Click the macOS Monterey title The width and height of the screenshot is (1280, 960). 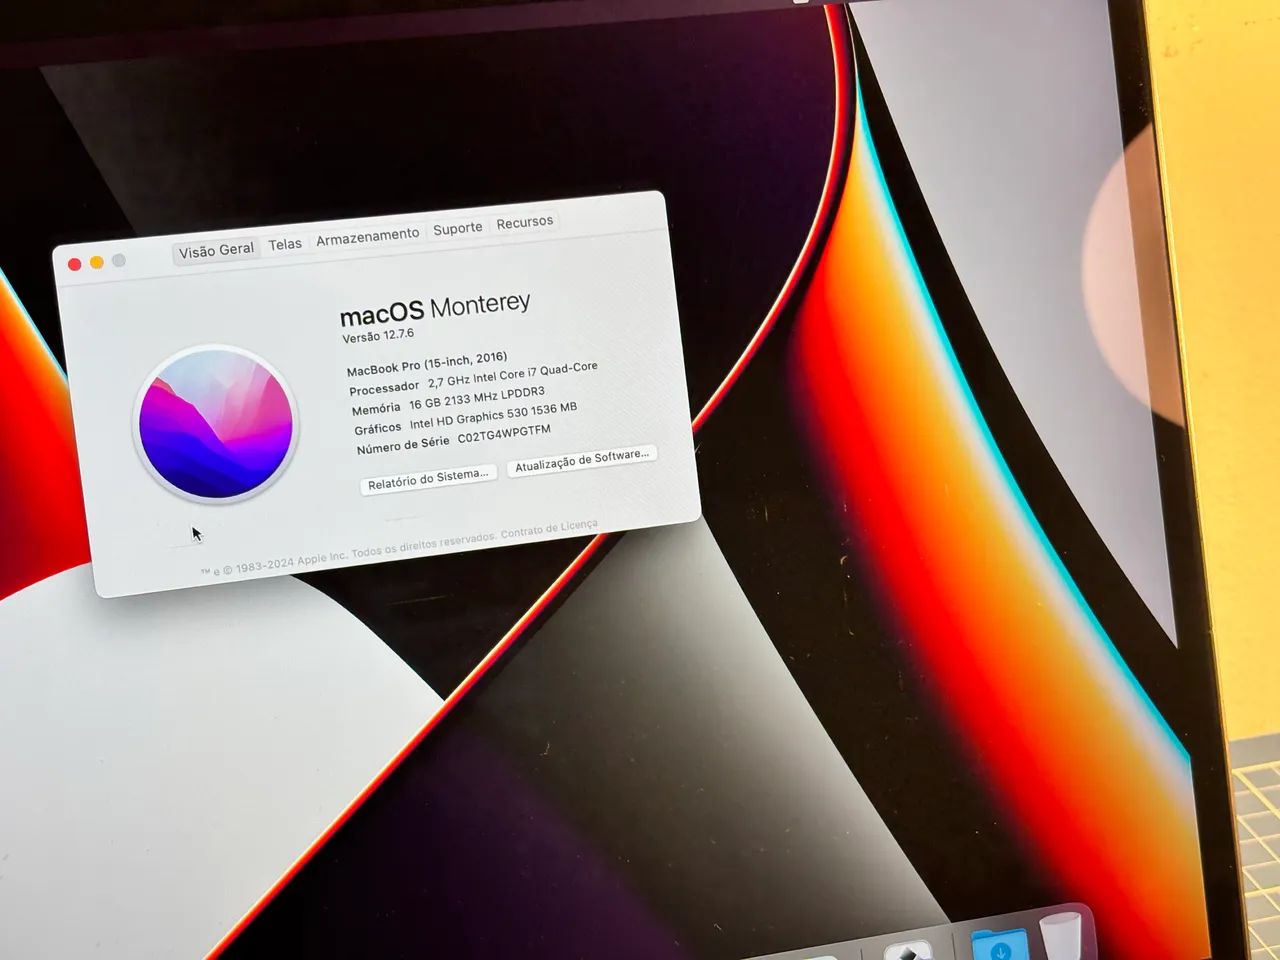(x=435, y=309)
